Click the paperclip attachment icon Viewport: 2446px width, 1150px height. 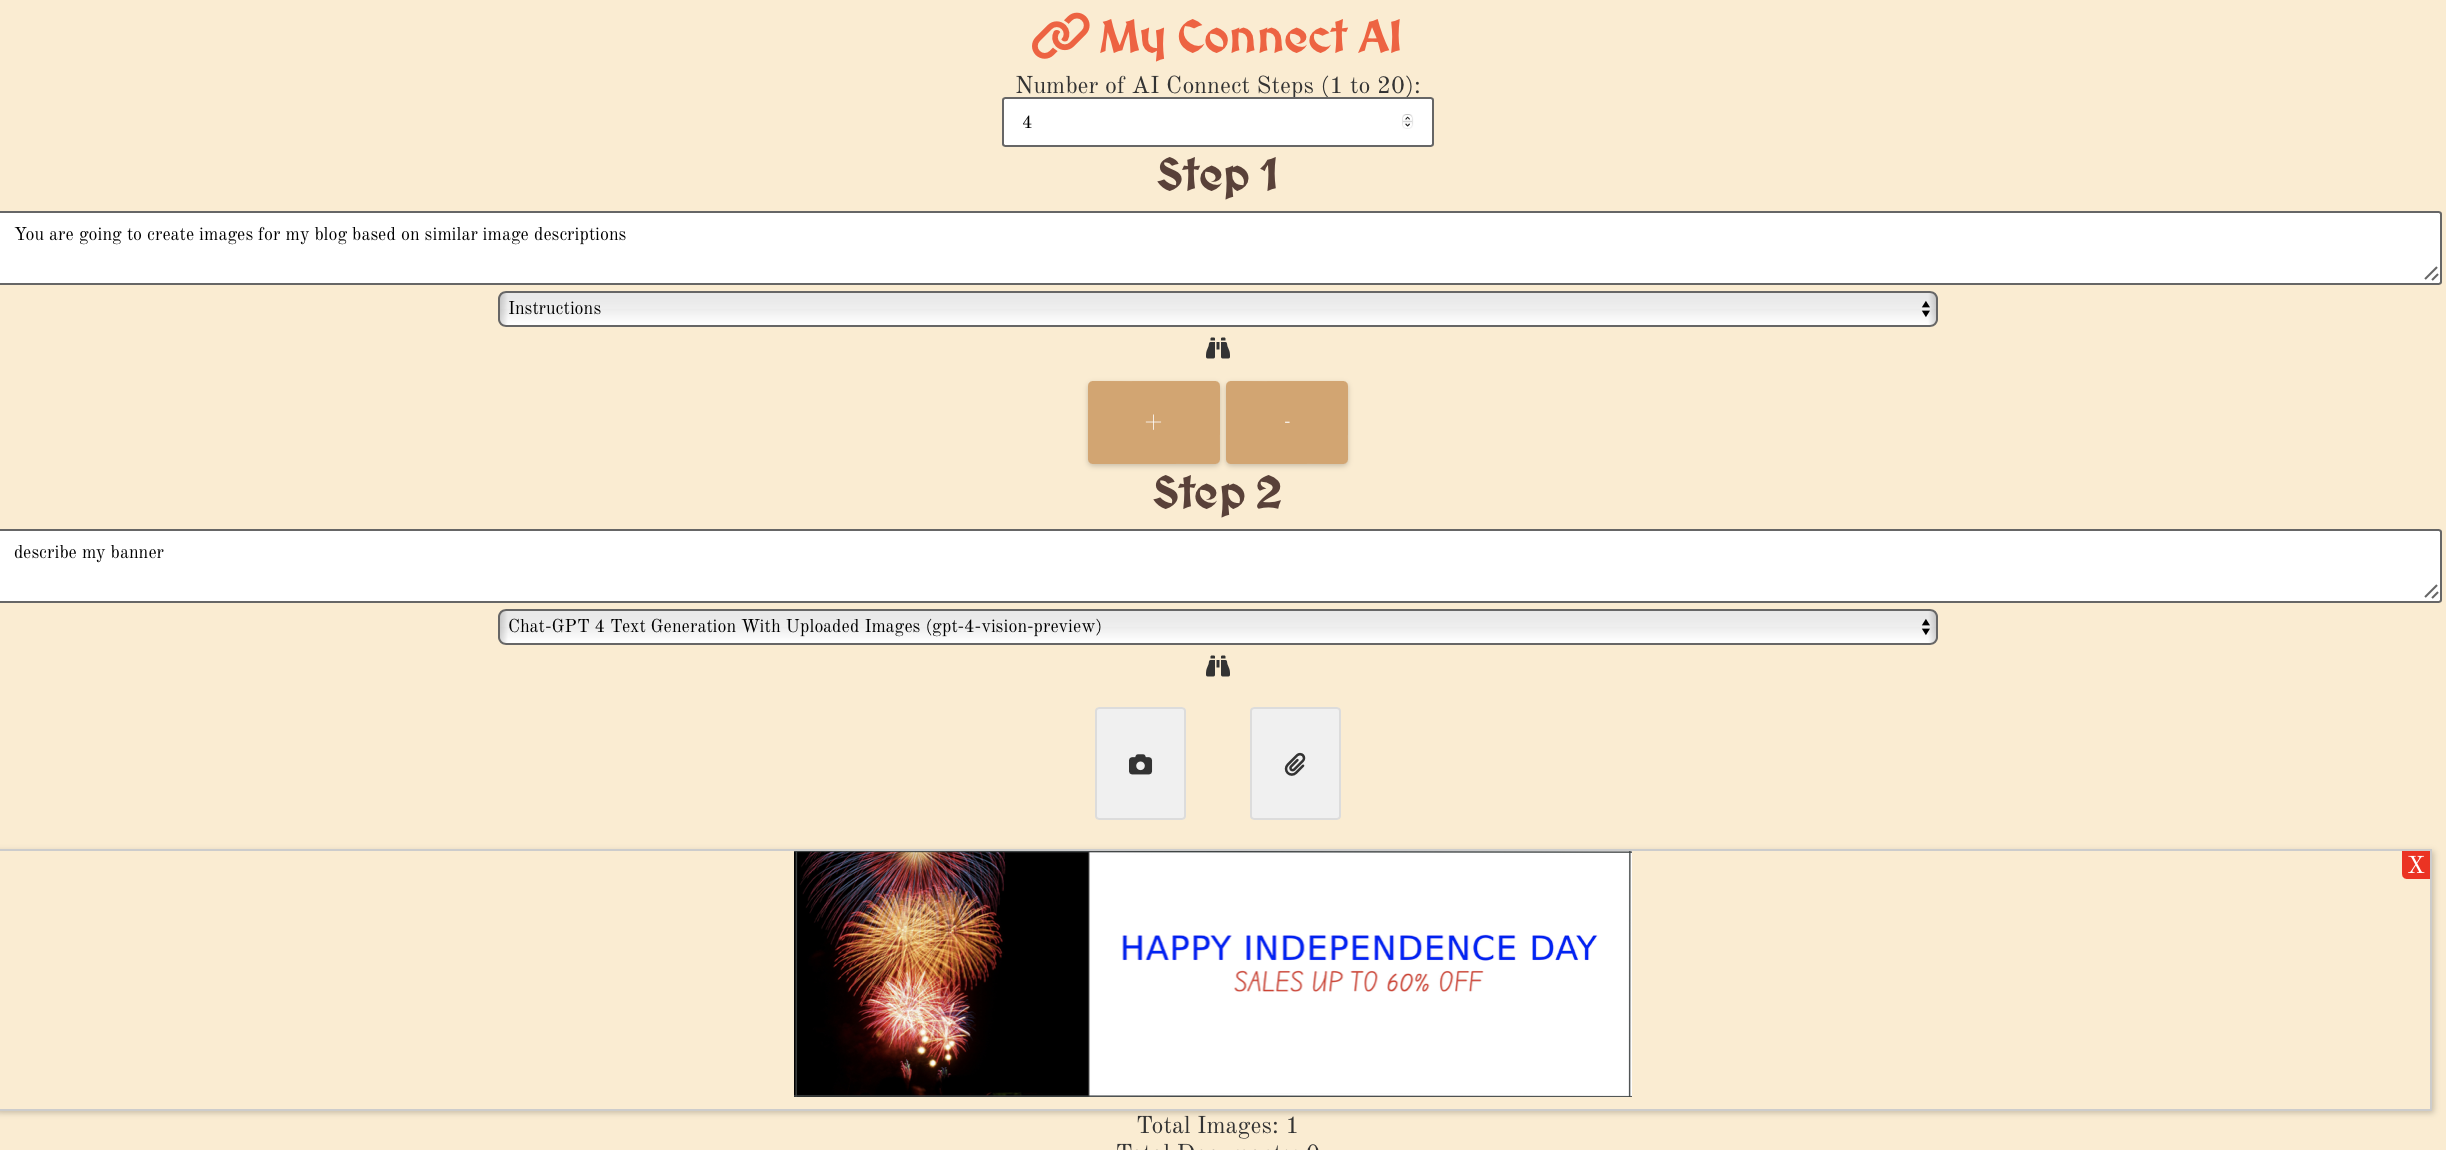(1296, 765)
